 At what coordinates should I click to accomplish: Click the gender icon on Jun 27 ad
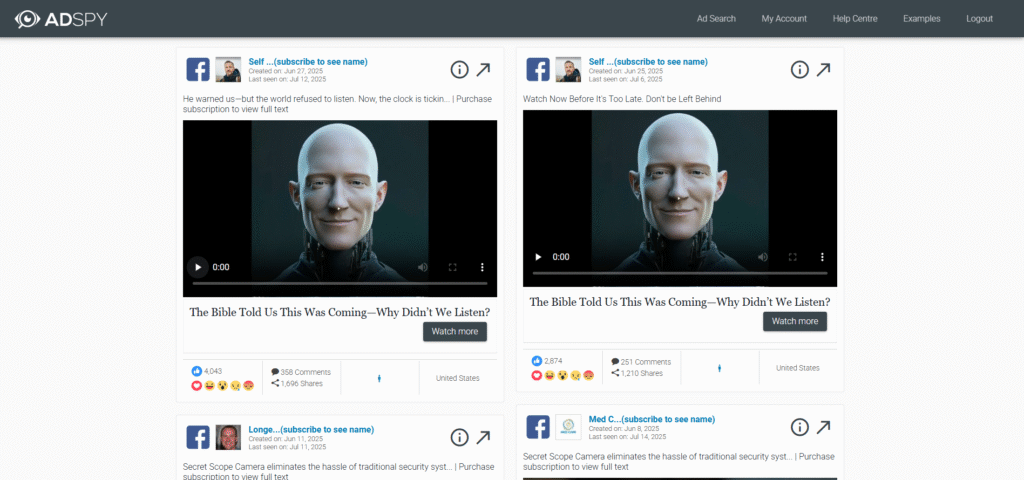[x=379, y=378]
